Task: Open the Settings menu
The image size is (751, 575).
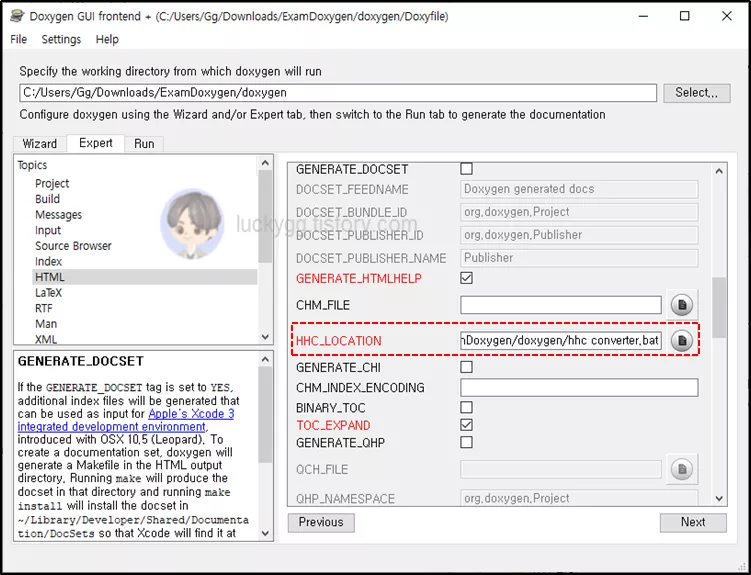Action: tap(61, 39)
